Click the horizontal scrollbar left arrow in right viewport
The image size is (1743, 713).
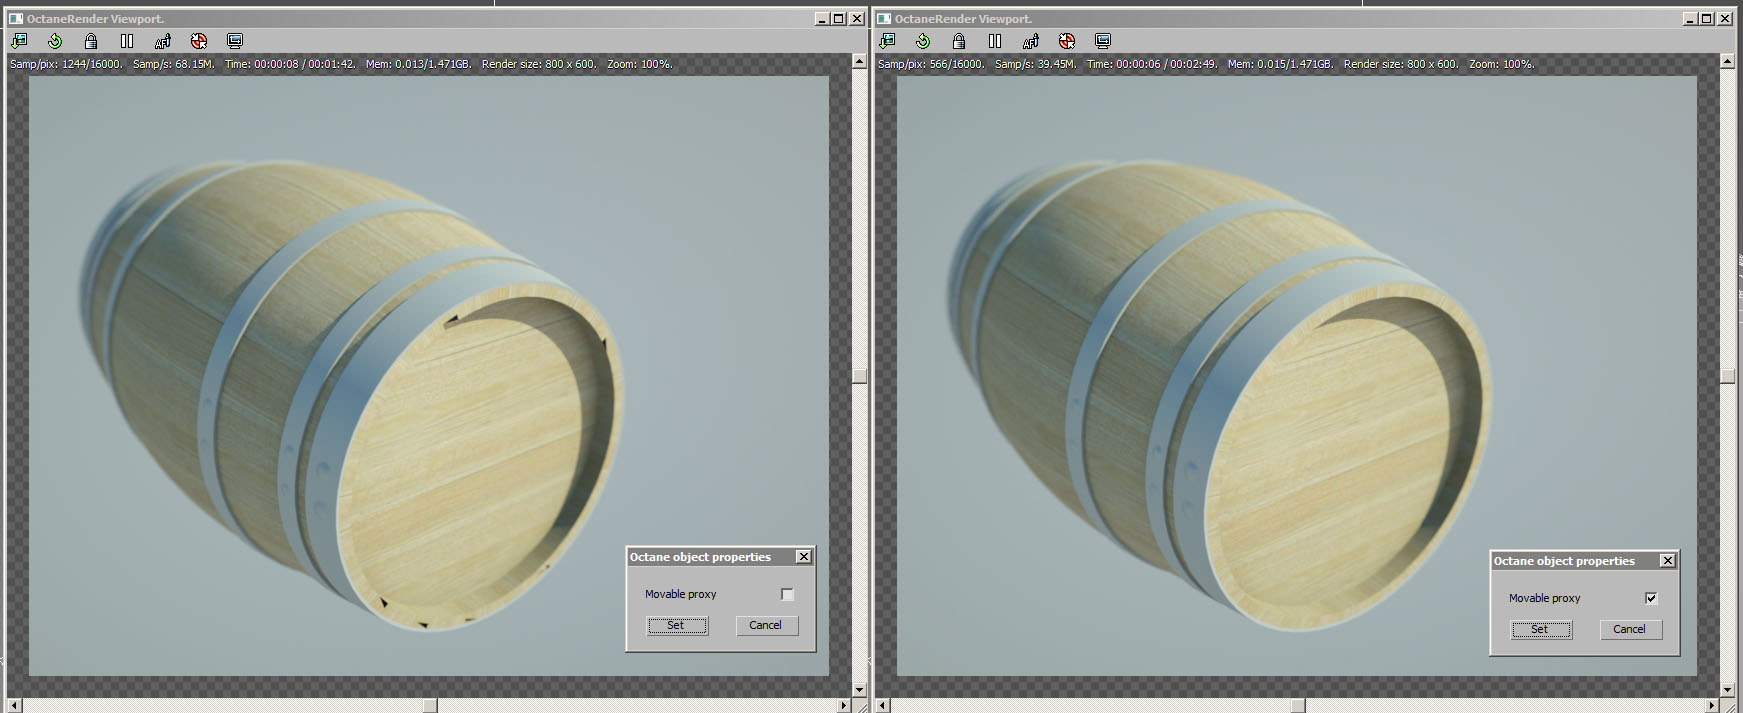882,706
